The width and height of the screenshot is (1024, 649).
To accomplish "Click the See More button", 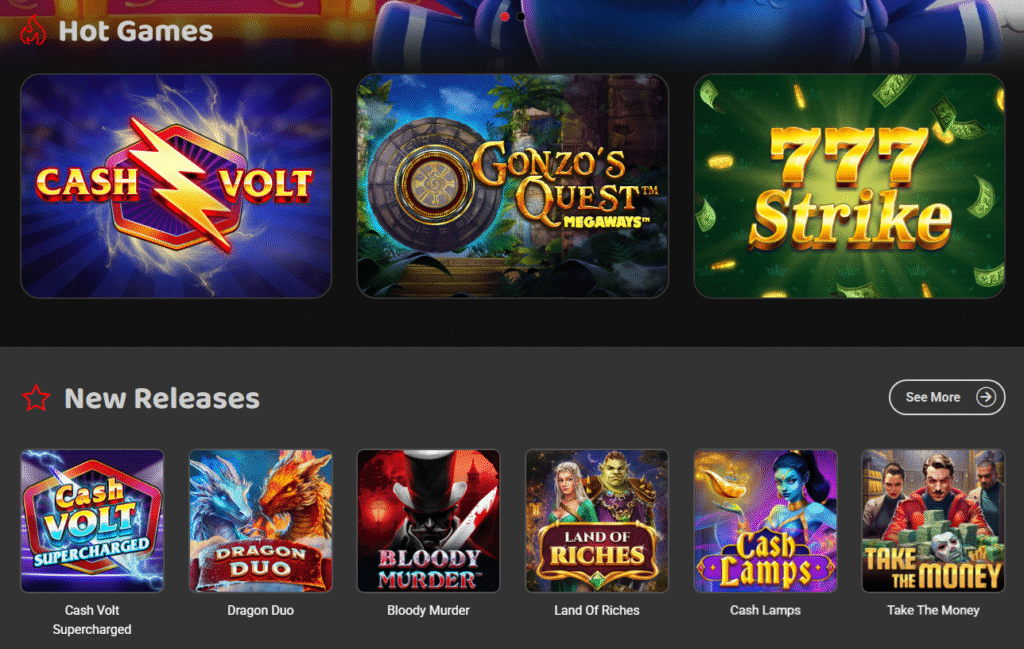I will [947, 397].
